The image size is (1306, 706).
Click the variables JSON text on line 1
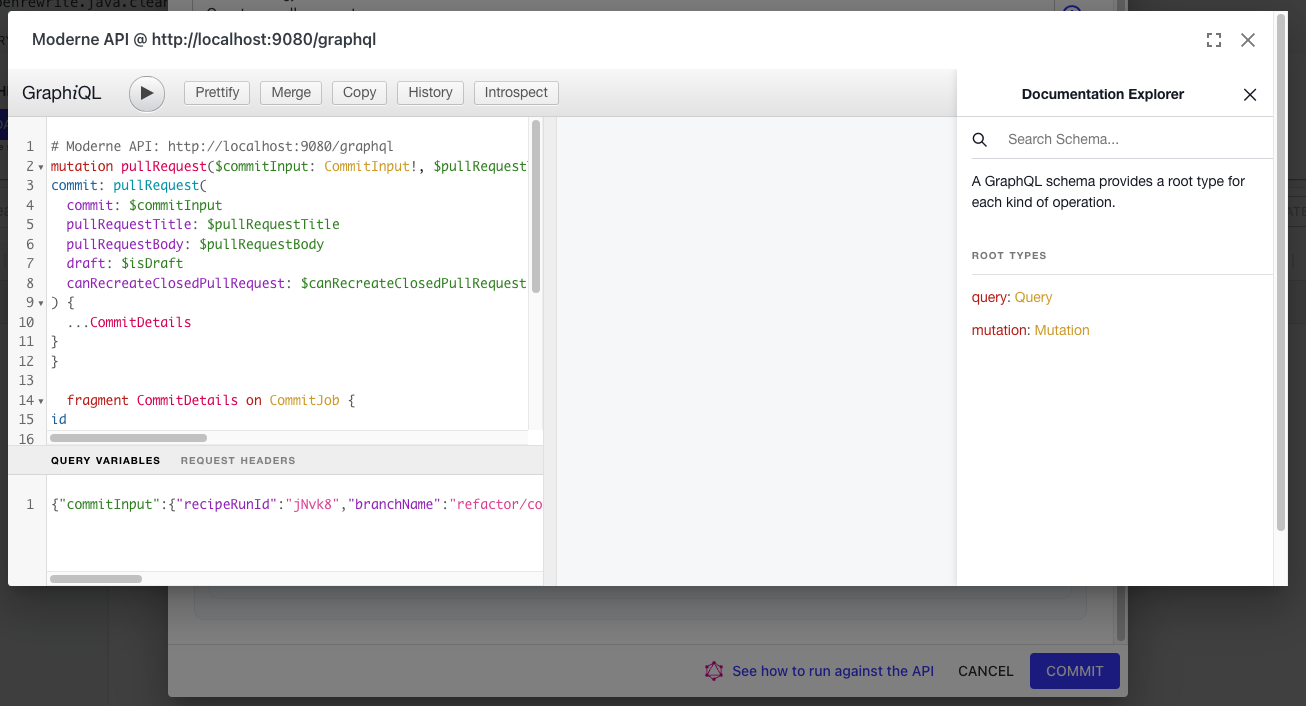(297, 505)
